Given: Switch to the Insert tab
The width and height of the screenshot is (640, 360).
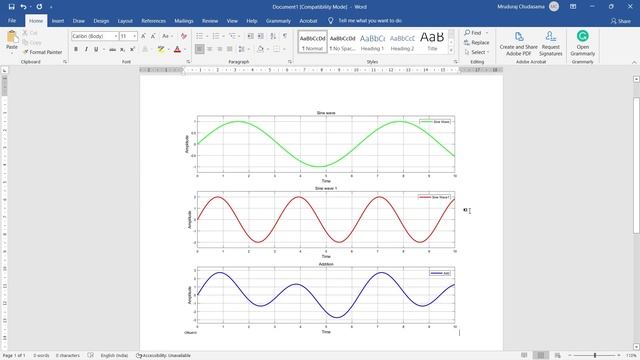Looking at the screenshot, I should (58, 21).
